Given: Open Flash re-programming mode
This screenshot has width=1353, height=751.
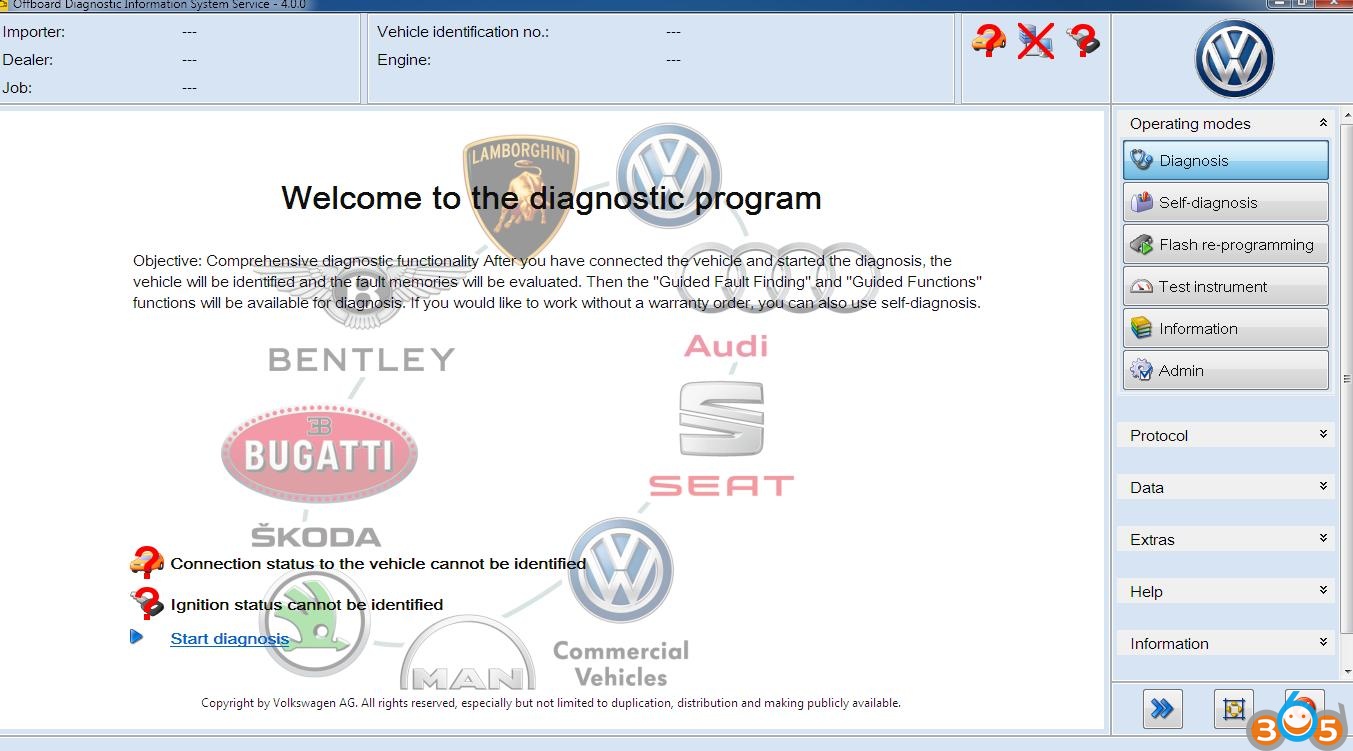Looking at the screenshot, I should pyautogui.click(x=1225, y=245).
